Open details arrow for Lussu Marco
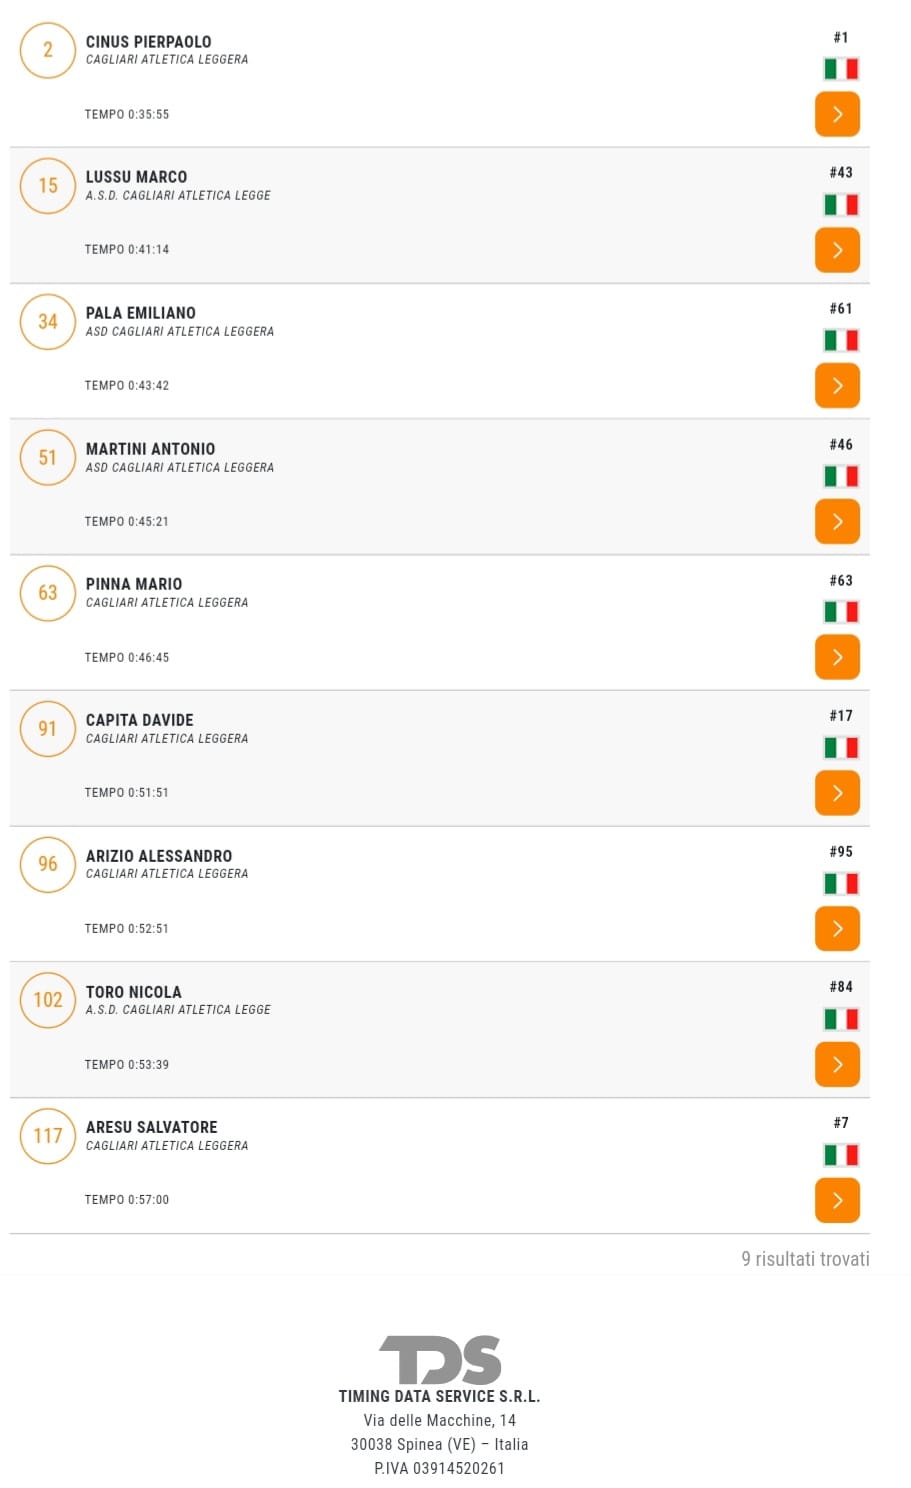Image resolution: width=911 pixels, height=1488 pixels. click(837, 250)
